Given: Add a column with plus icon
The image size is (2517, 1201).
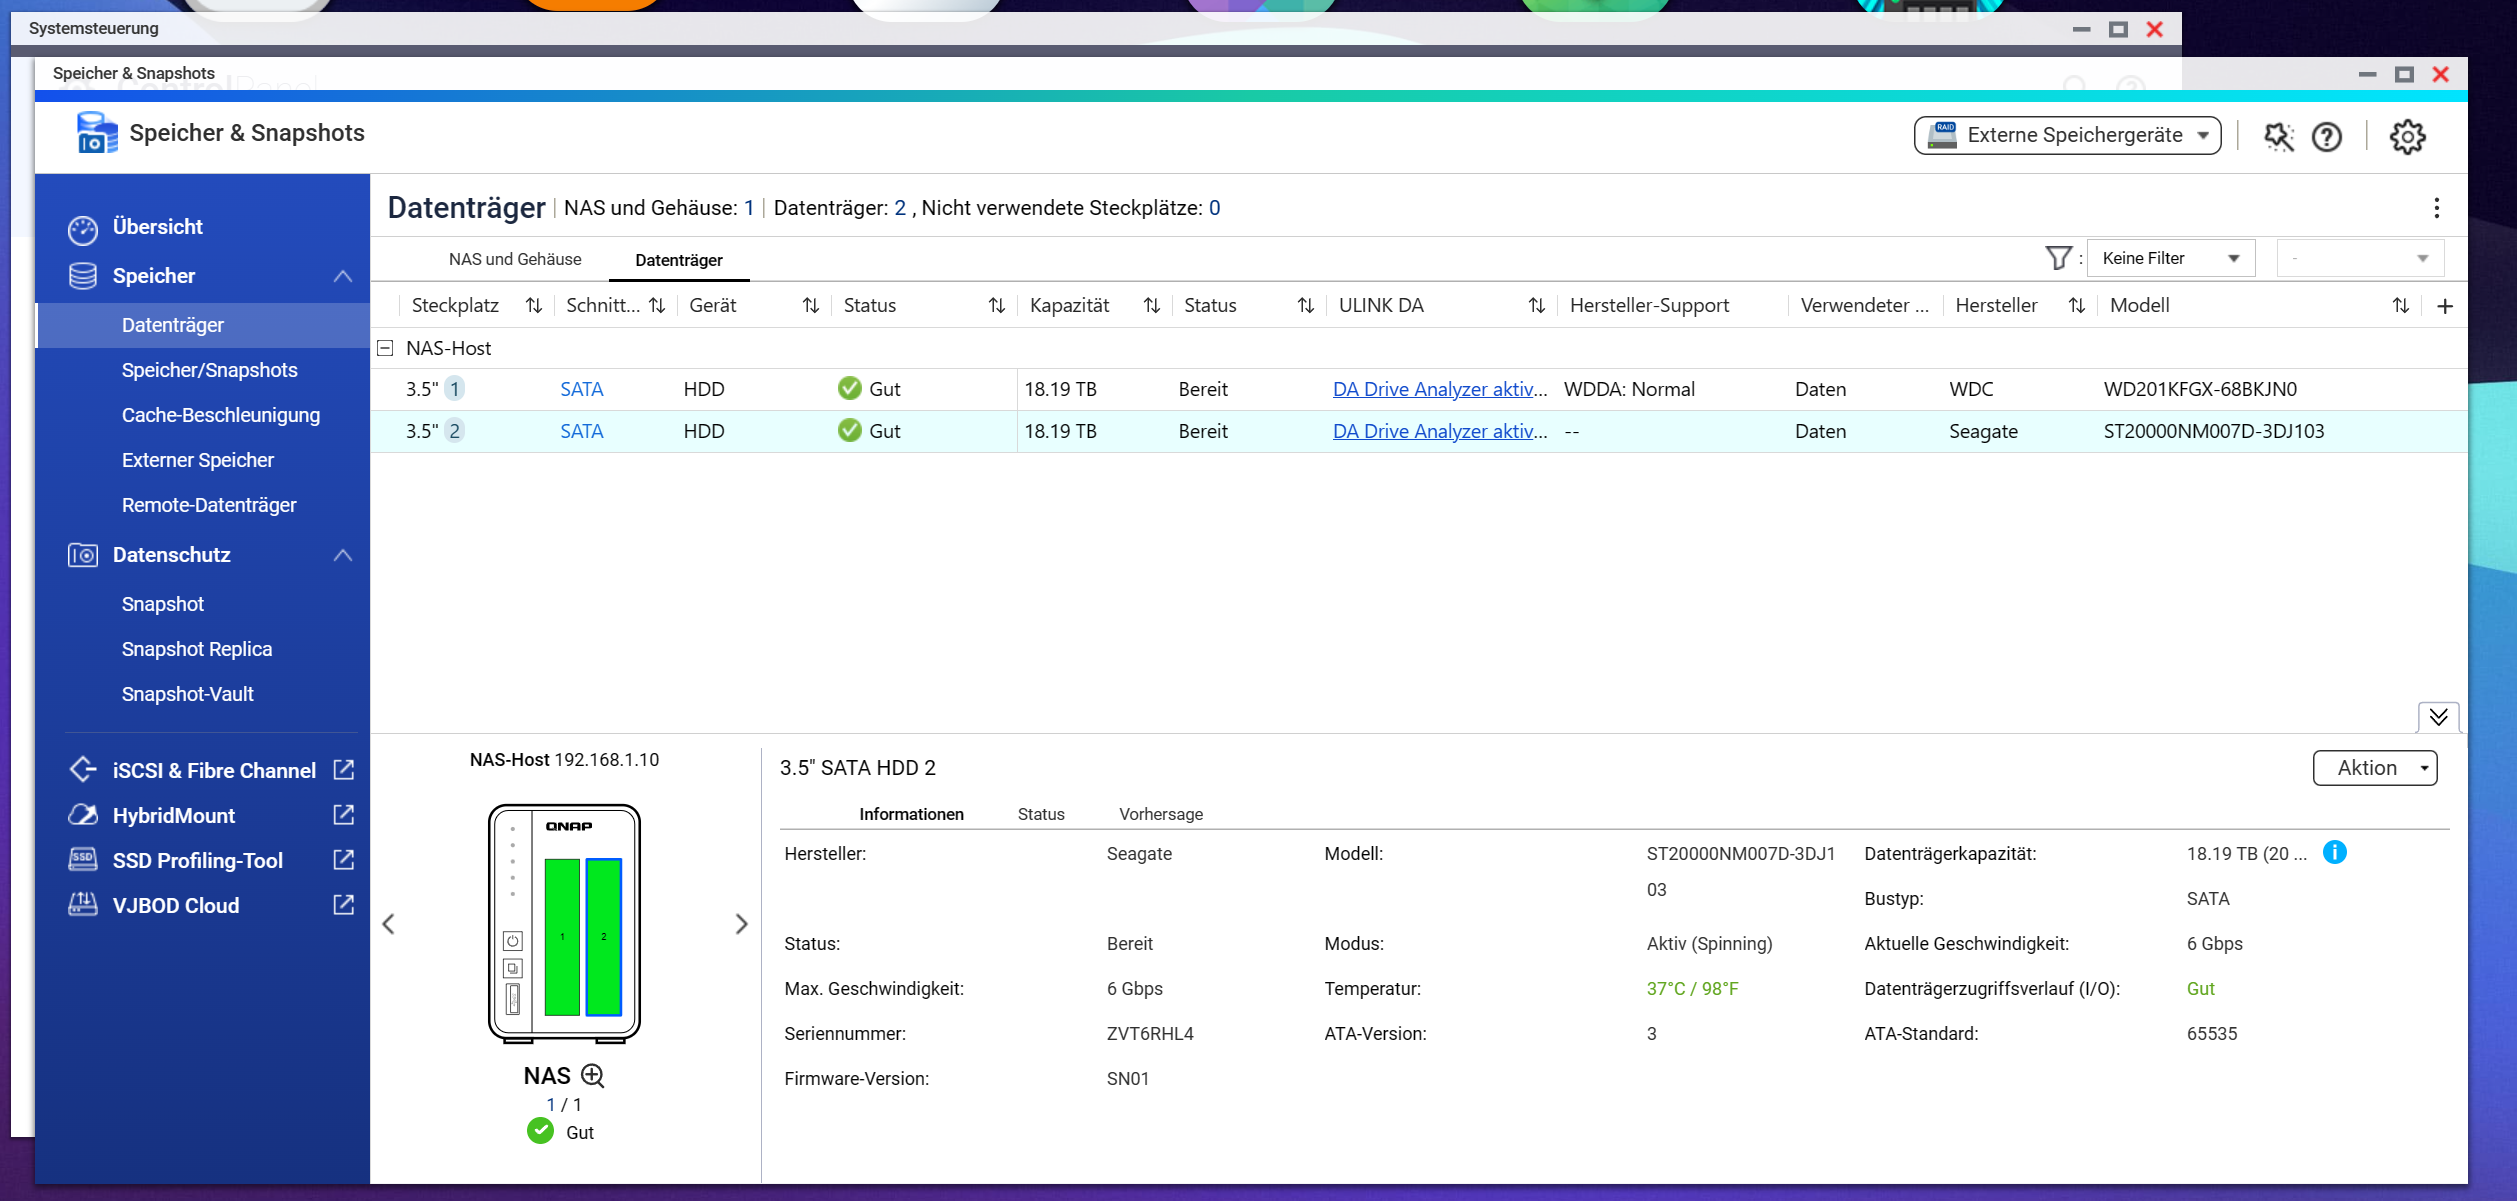Looking at the screenshot, I should (2444, 306).
